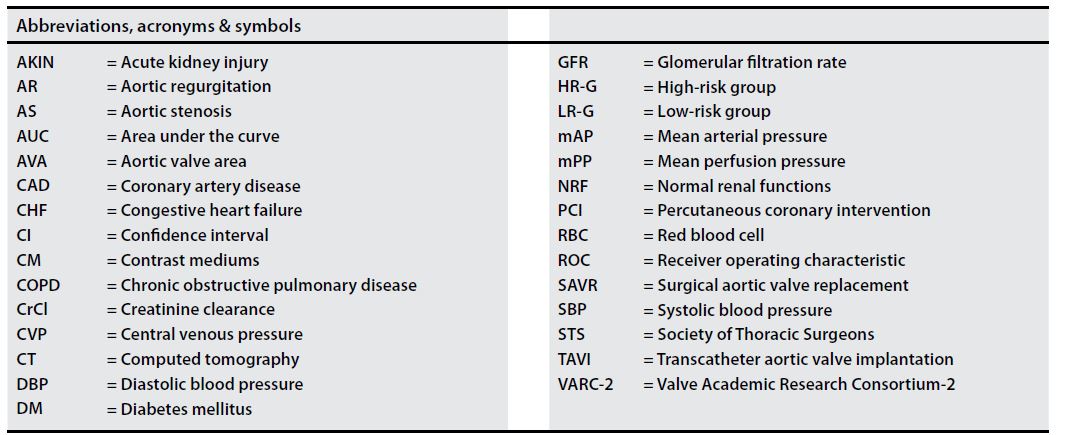The image size is (1068, 435).
Task: Select the AKIN abbreviation
Action: point(36,62)
